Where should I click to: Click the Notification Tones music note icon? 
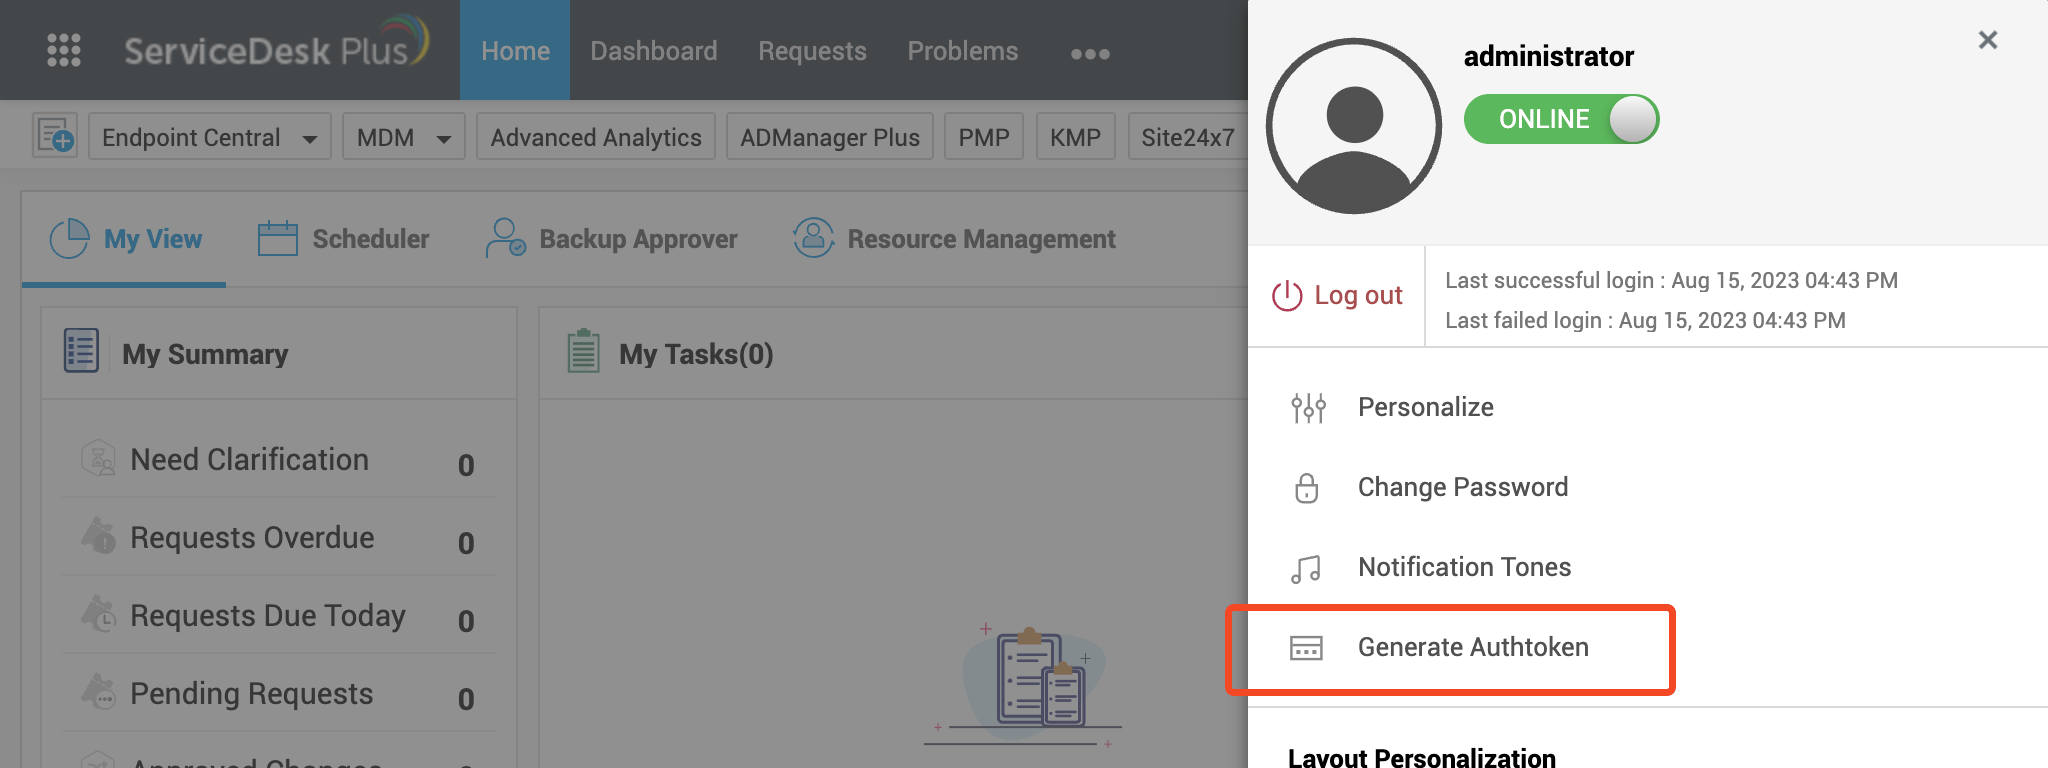pos(1306,569)
